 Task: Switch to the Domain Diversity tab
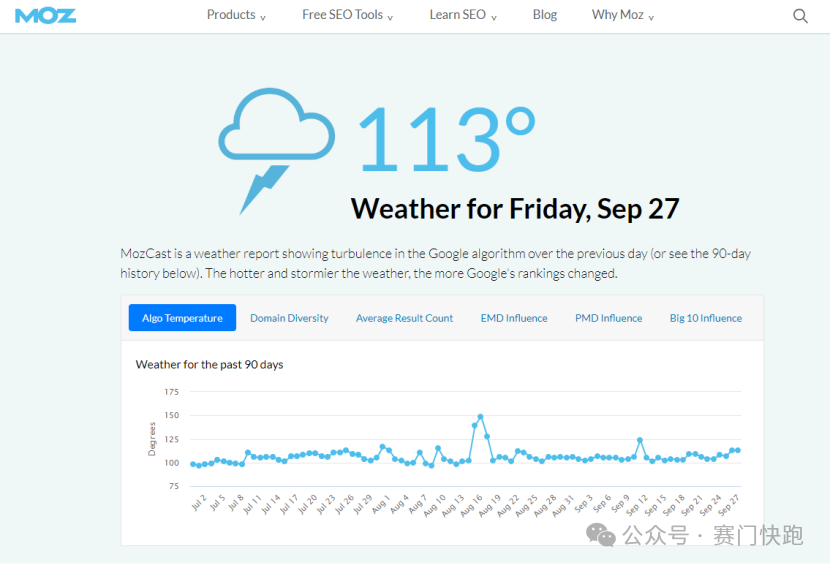(289, 318)
